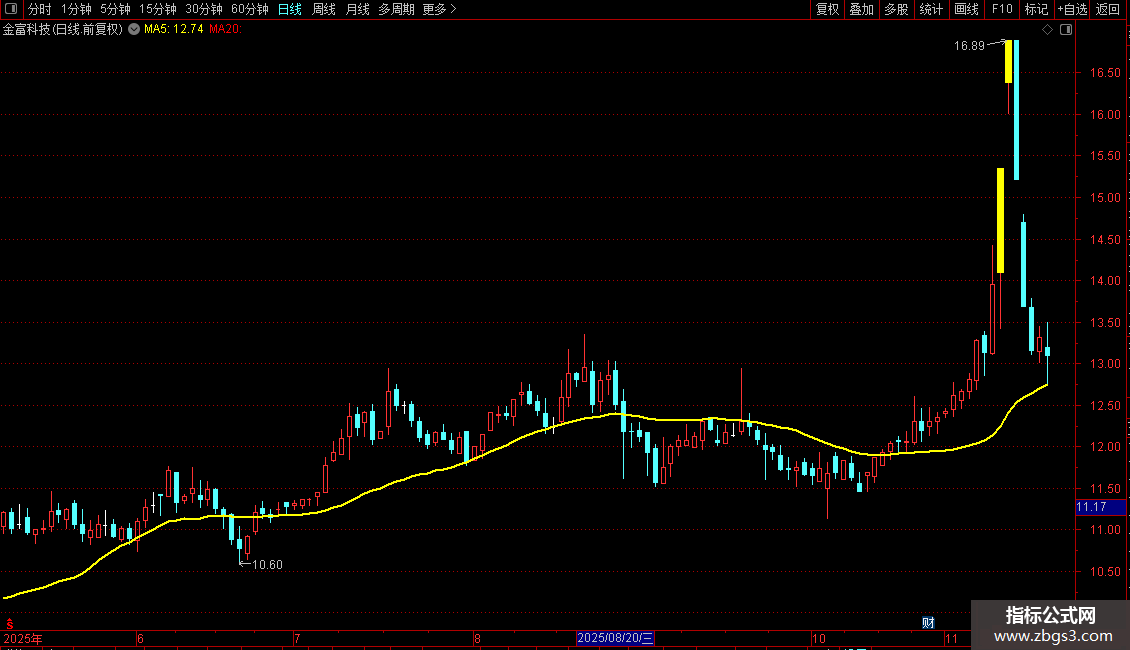Click the 统计 statistics button

931,9
